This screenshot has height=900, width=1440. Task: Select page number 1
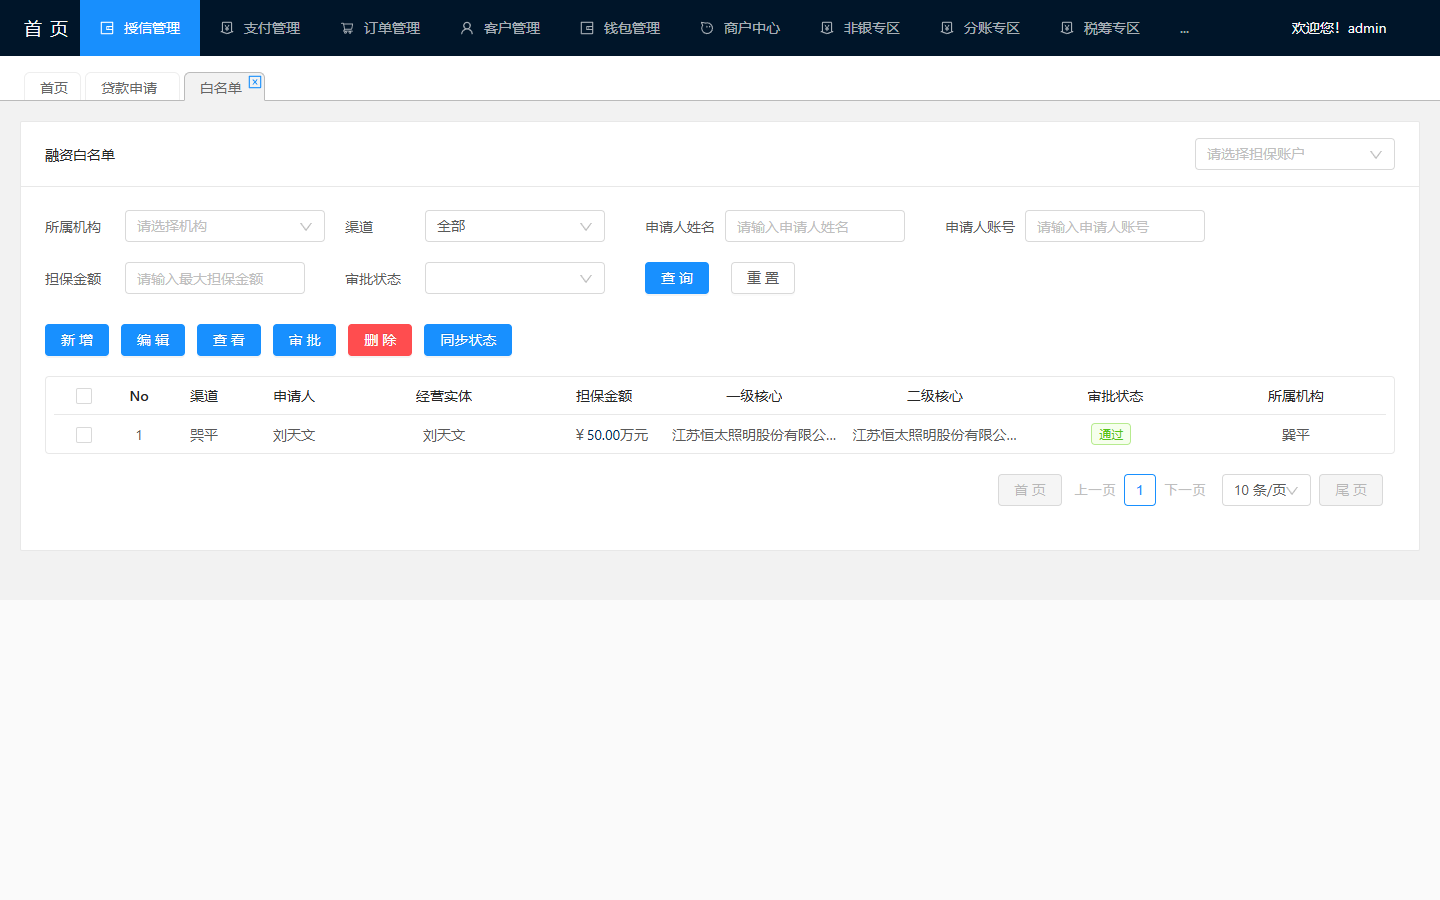click(1140, 490)
